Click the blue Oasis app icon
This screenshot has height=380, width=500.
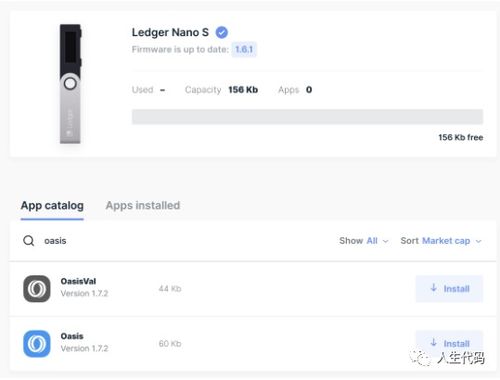[37, 343]
